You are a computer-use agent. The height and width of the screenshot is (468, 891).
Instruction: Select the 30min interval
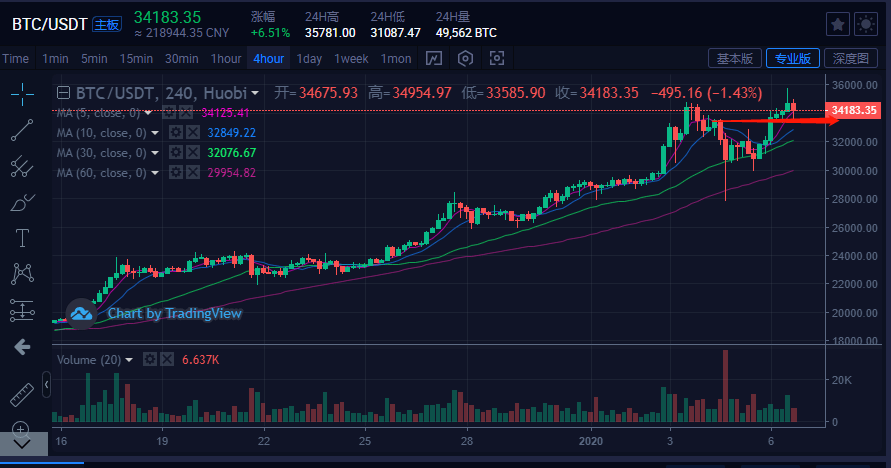[181, 58]
